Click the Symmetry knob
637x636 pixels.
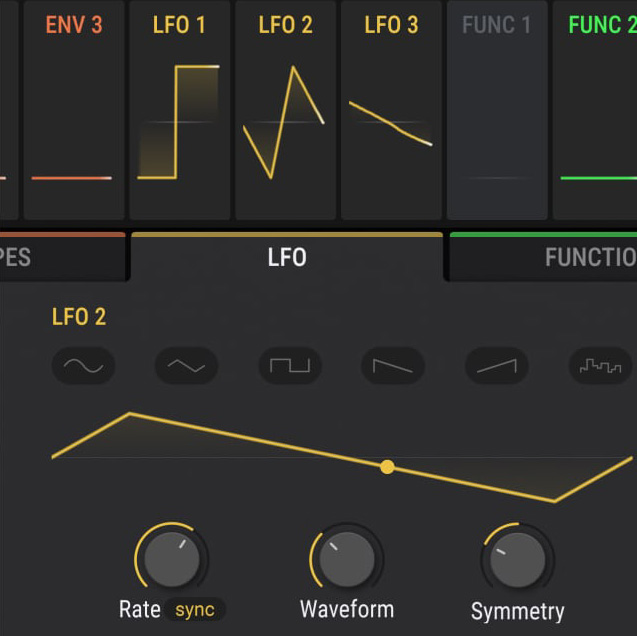(x=518, y=560)
